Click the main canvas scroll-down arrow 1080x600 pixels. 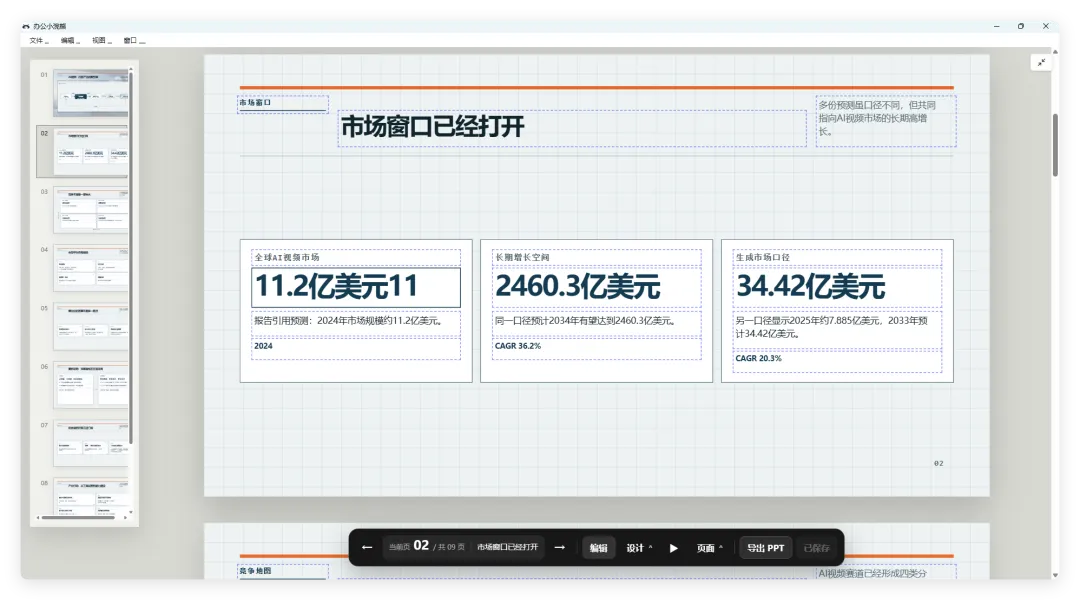[1055, 575]
